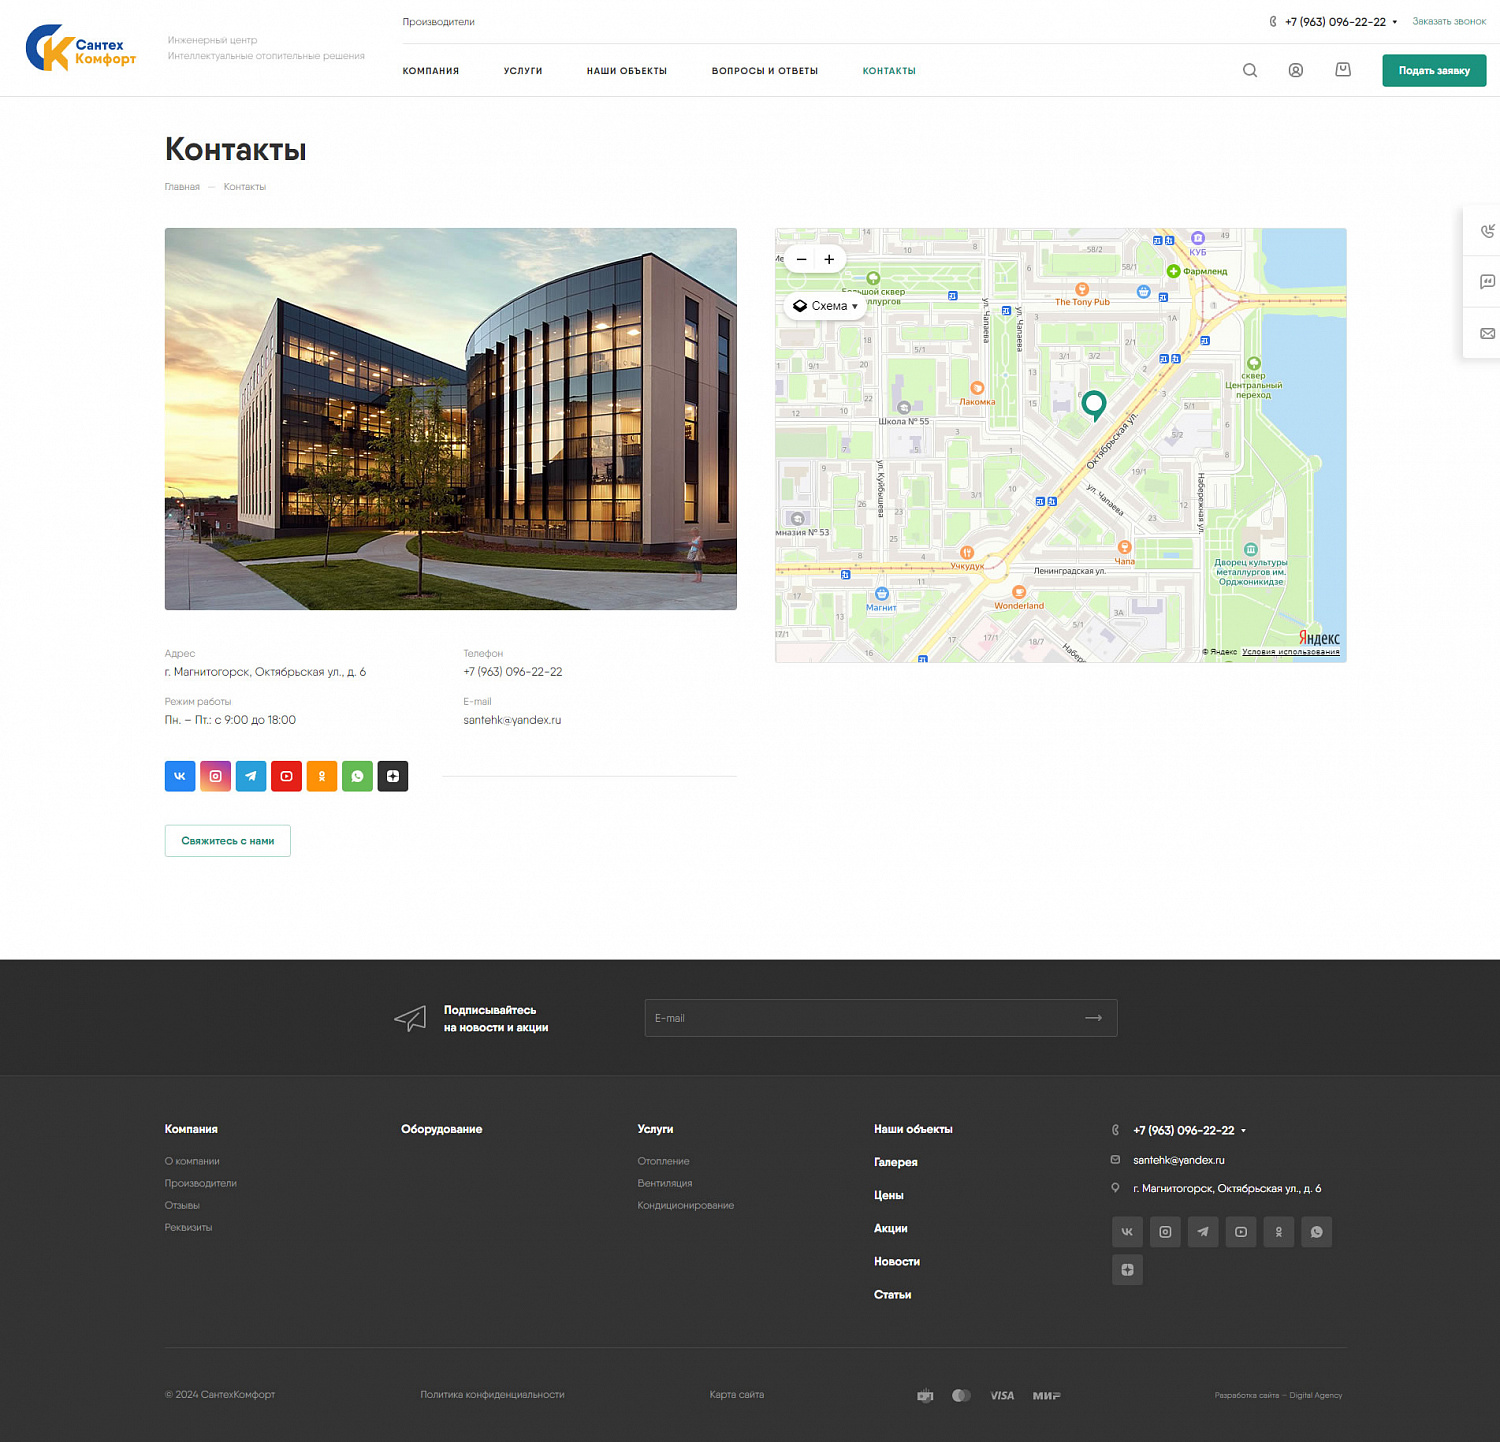Open the Наши объекты menu item
1500x1442 pixels.
click(627, 71)
